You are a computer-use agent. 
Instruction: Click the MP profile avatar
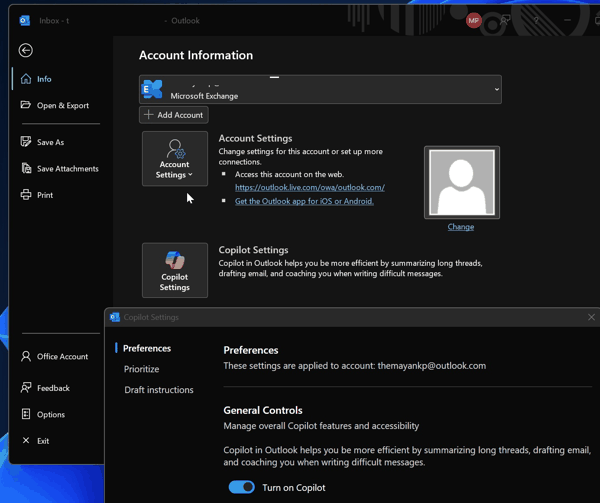[473, 21]
